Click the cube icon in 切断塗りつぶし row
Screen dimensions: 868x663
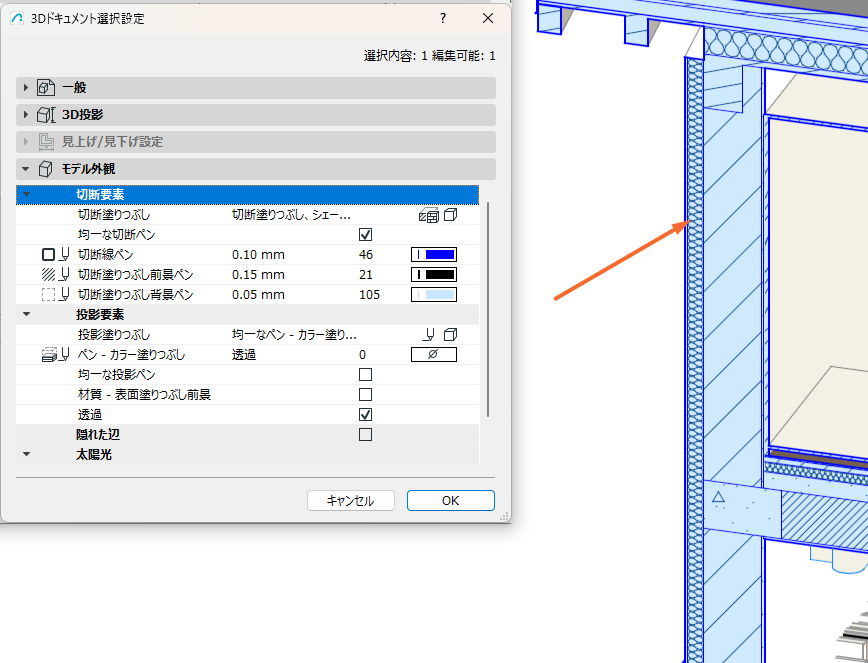point(451,214)
